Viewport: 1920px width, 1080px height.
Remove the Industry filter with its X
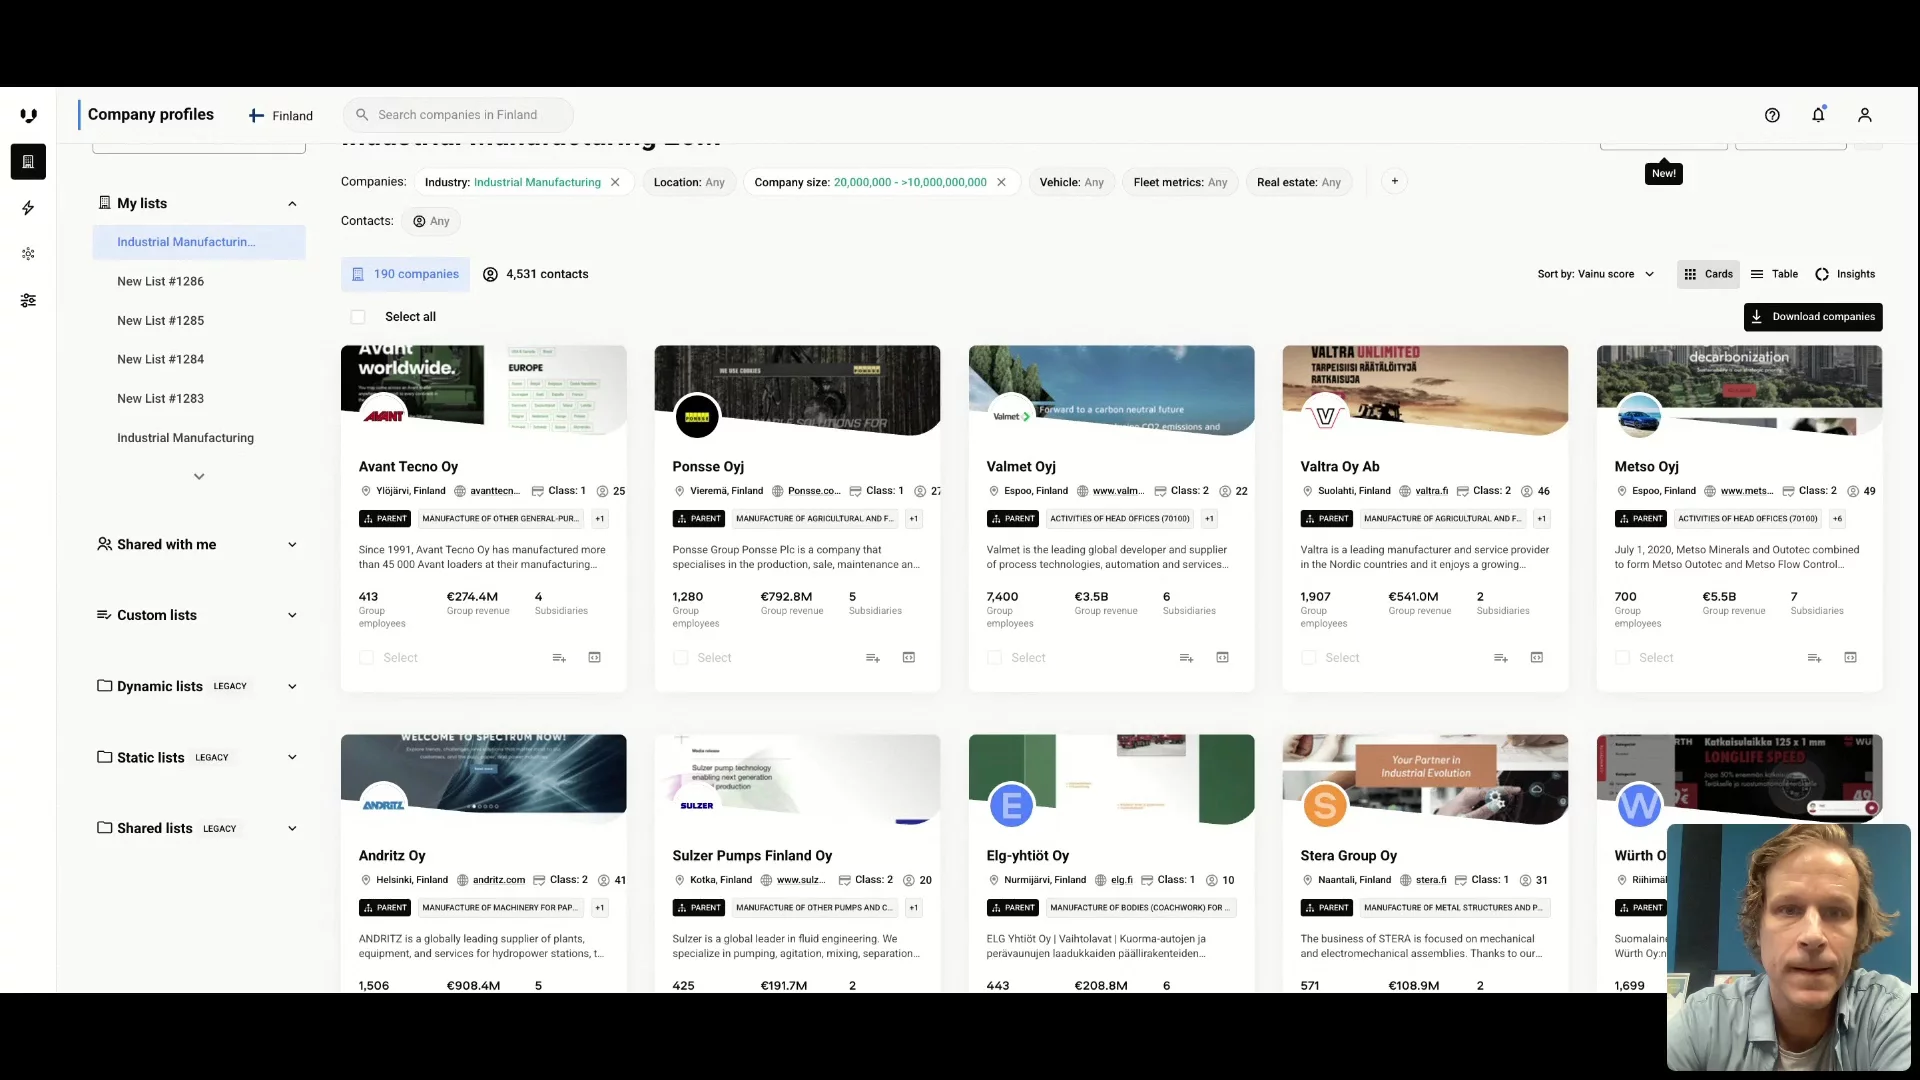pyautogui.click(x=615, y=182)
